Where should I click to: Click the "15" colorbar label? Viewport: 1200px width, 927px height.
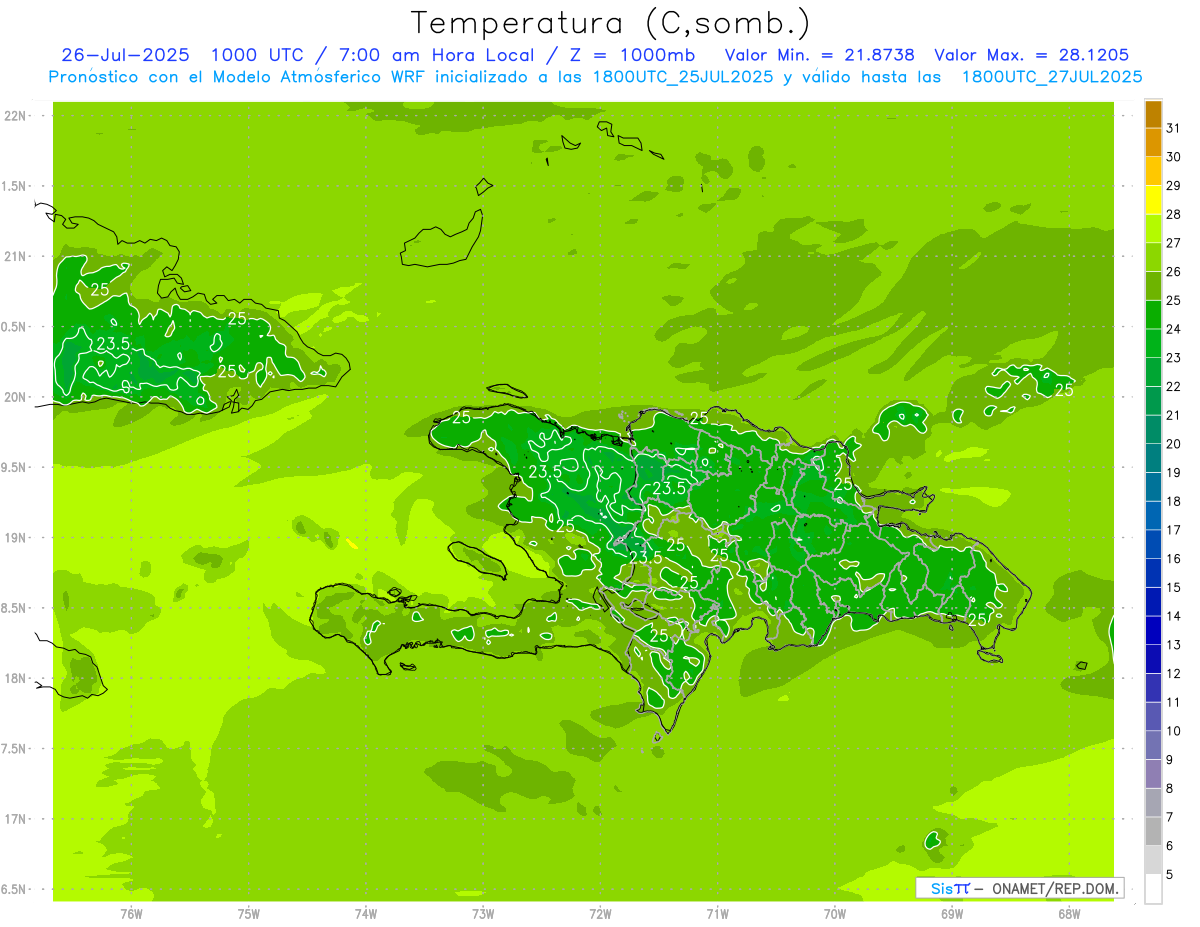(x=1174, y=587)
